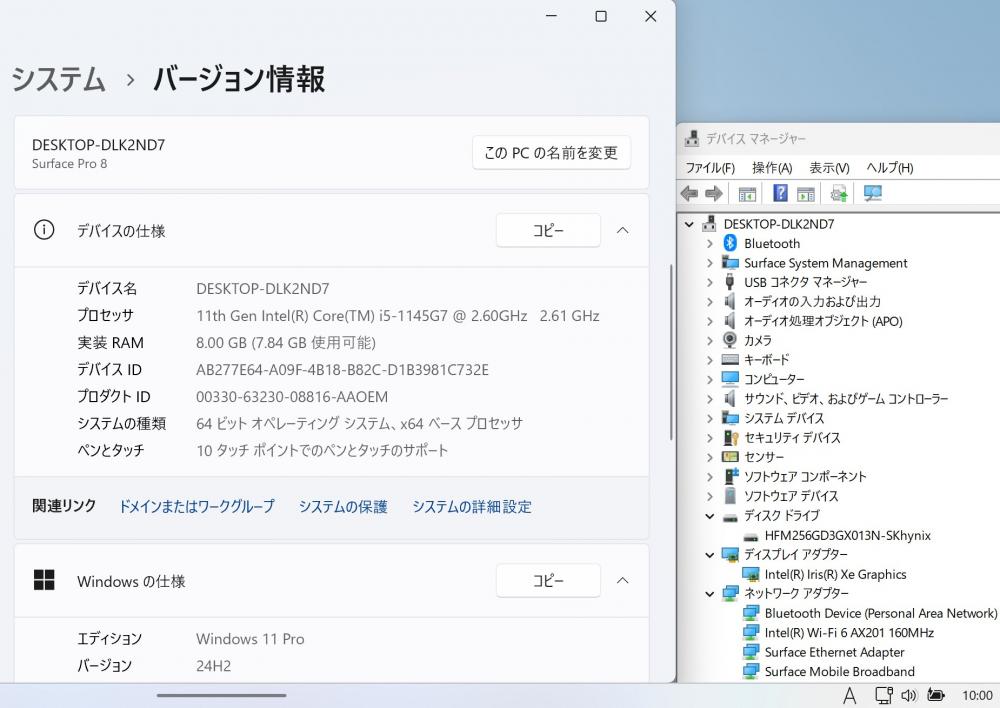This screenshot has height=708, width=1000.
Task: Click the update driver toolbar icon in Device Manager
Action: 839,193
